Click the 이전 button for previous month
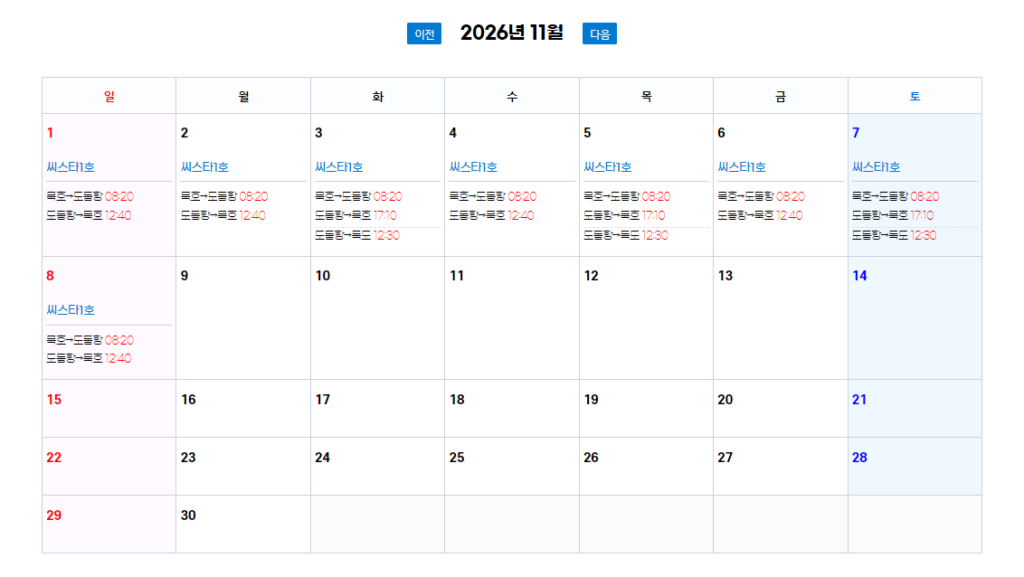Image resolution: width=1024 pixels, height=577 pixels. (424, 34)
